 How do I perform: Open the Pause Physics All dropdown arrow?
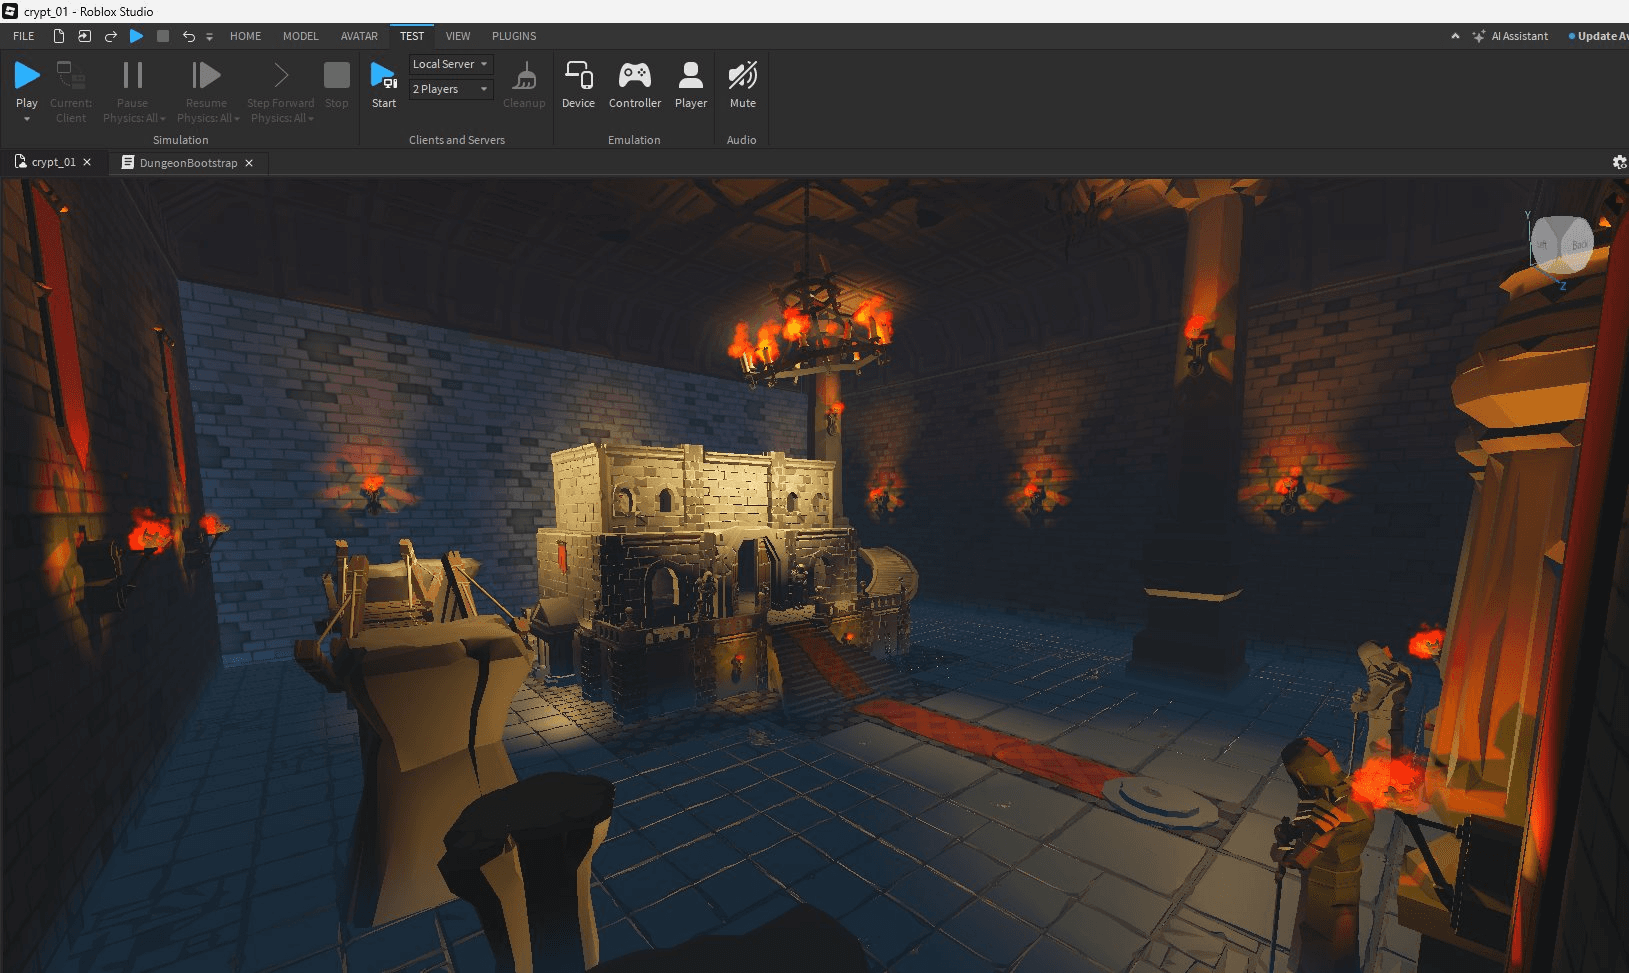coord(163,119)
